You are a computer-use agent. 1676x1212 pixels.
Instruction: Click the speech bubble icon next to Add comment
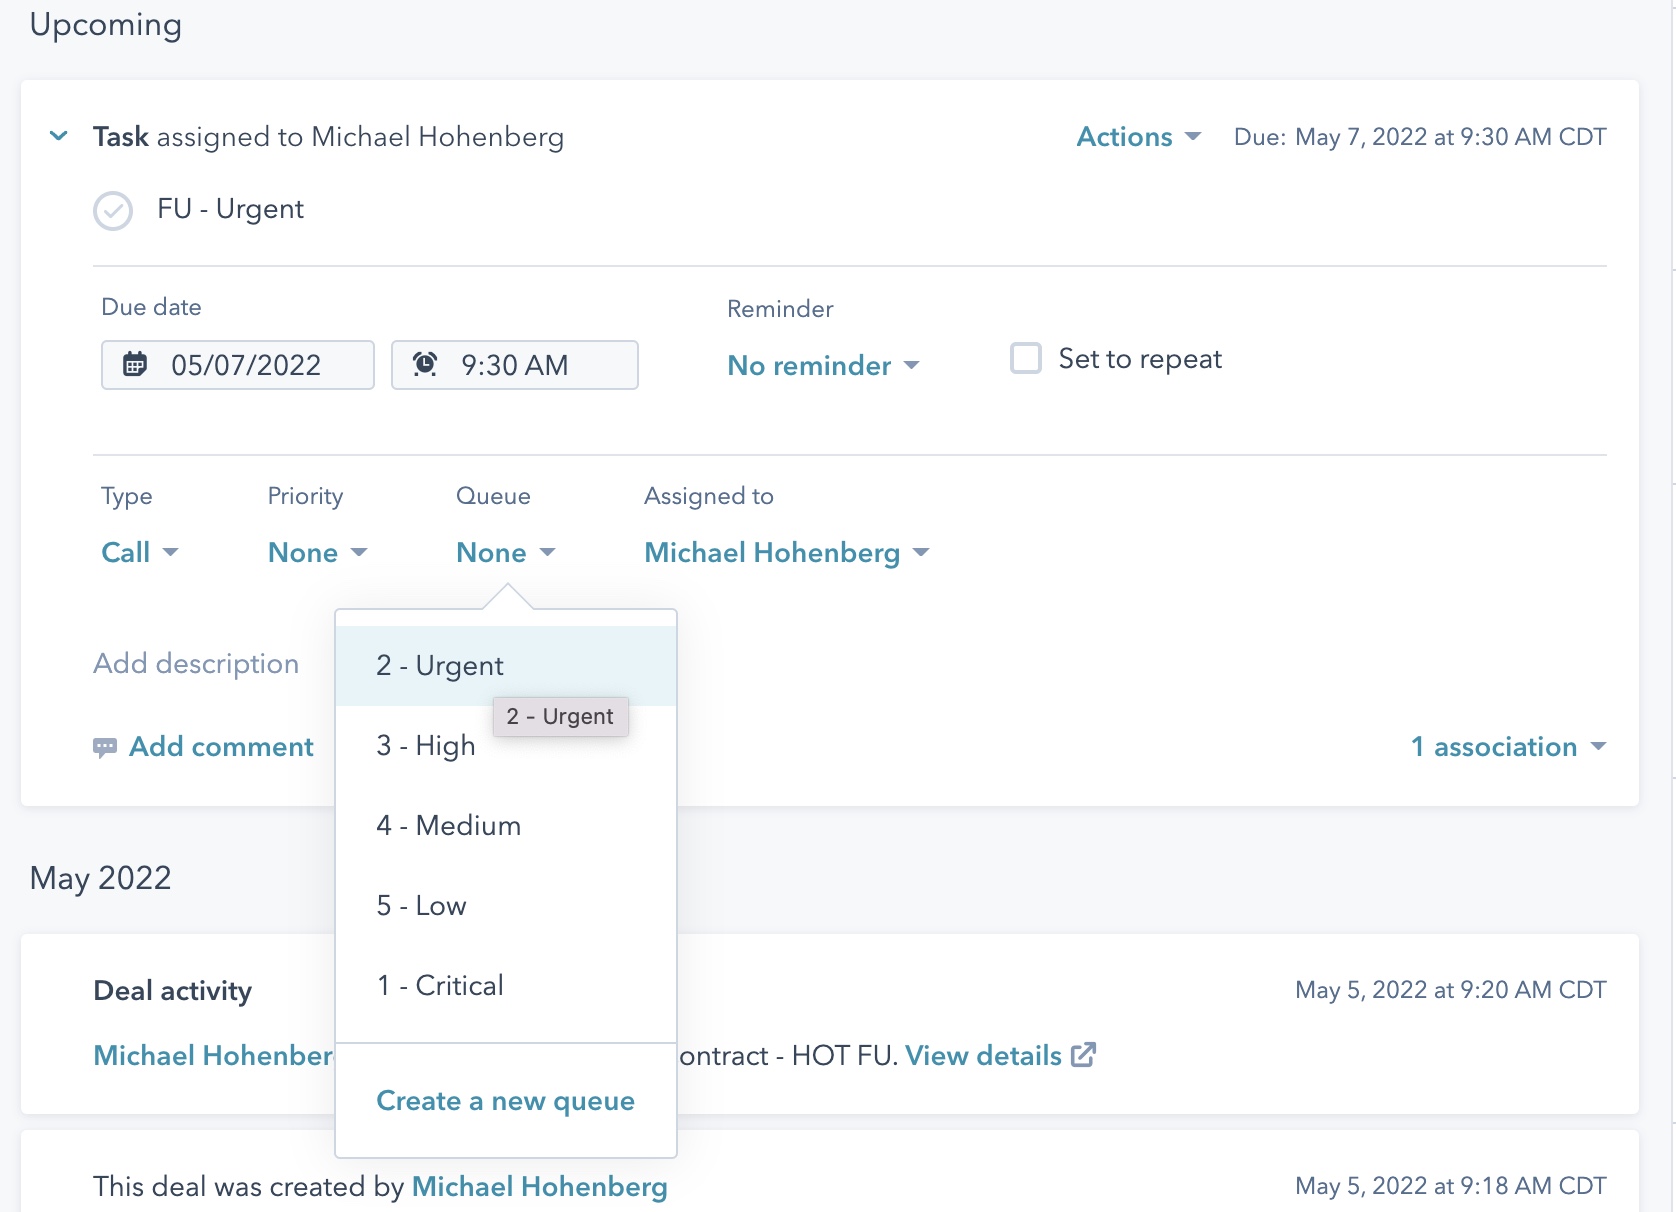click(x=106, y=747)
